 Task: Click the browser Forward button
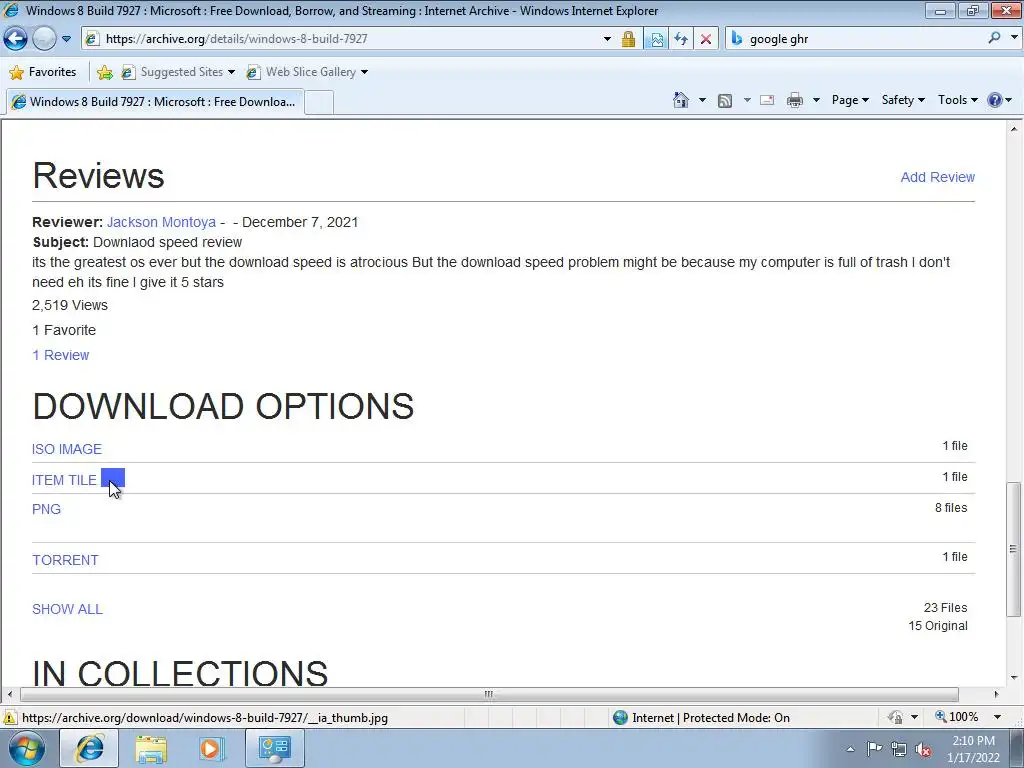(44, 39)
